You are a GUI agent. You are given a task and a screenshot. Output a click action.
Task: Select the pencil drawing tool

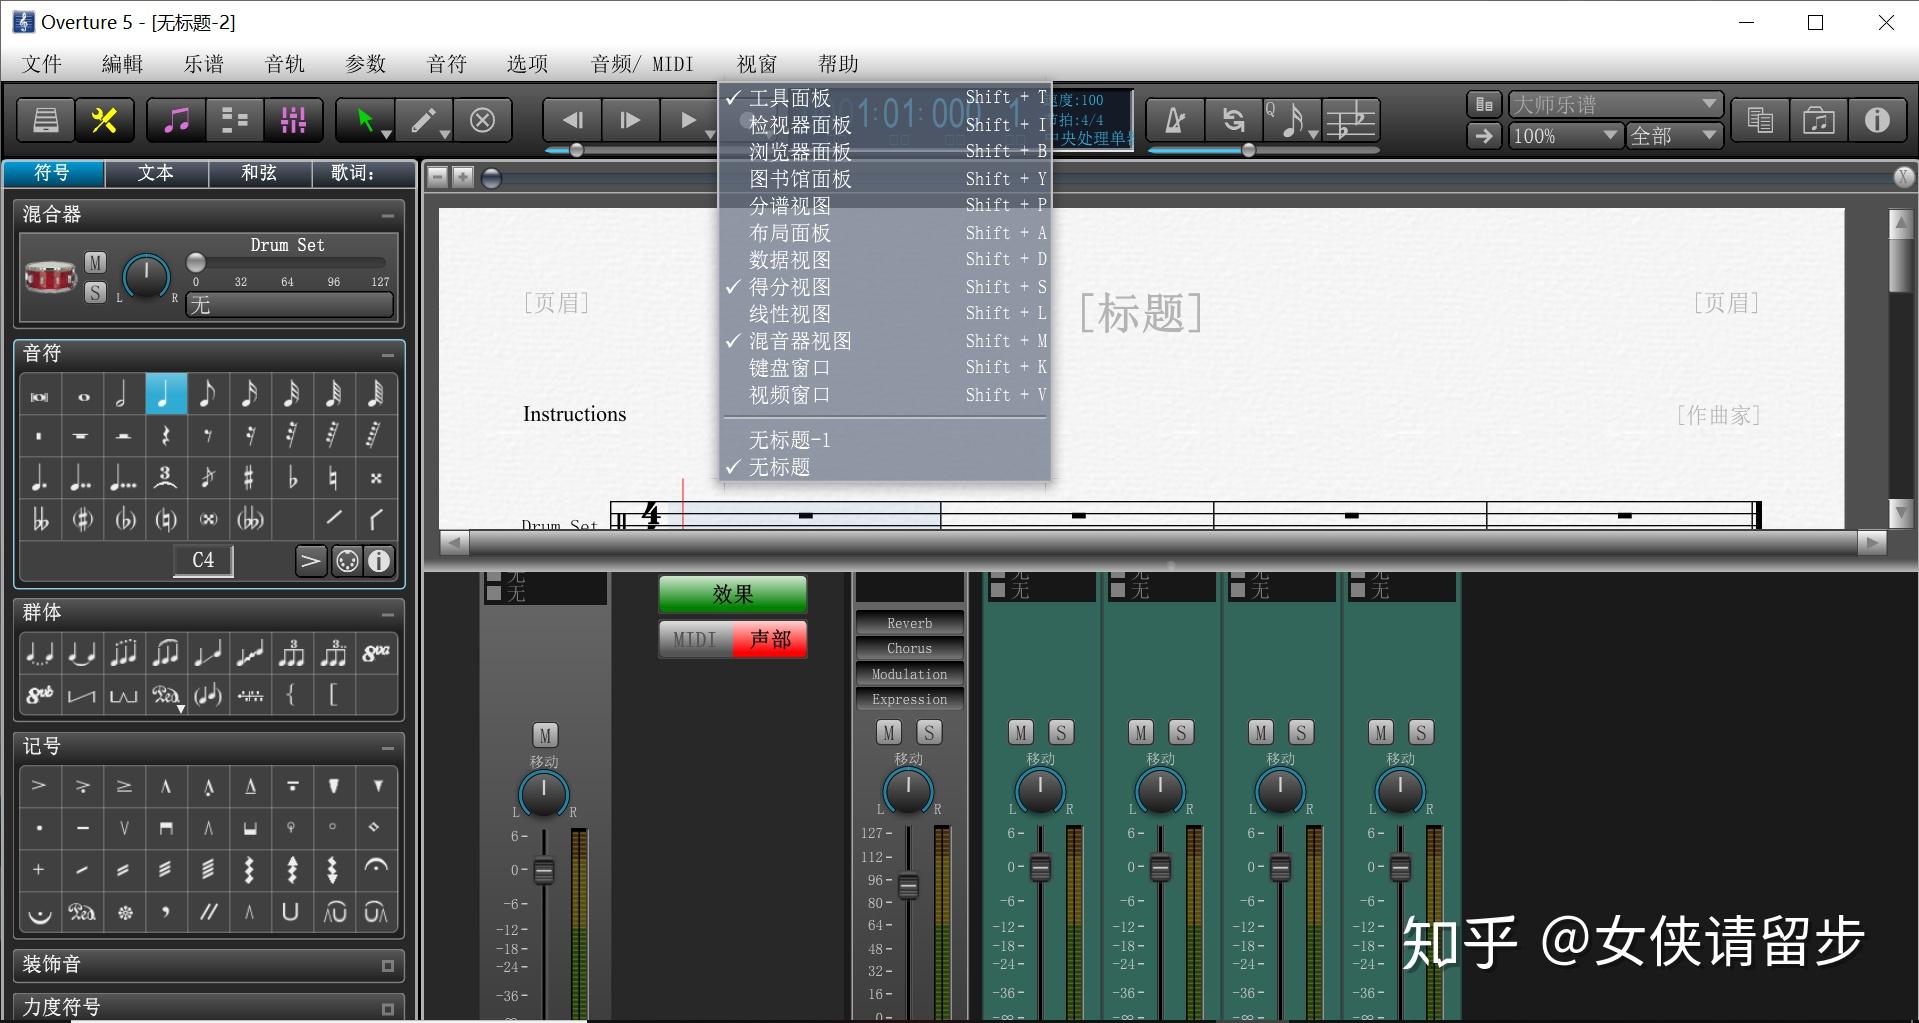click(424, 121)
